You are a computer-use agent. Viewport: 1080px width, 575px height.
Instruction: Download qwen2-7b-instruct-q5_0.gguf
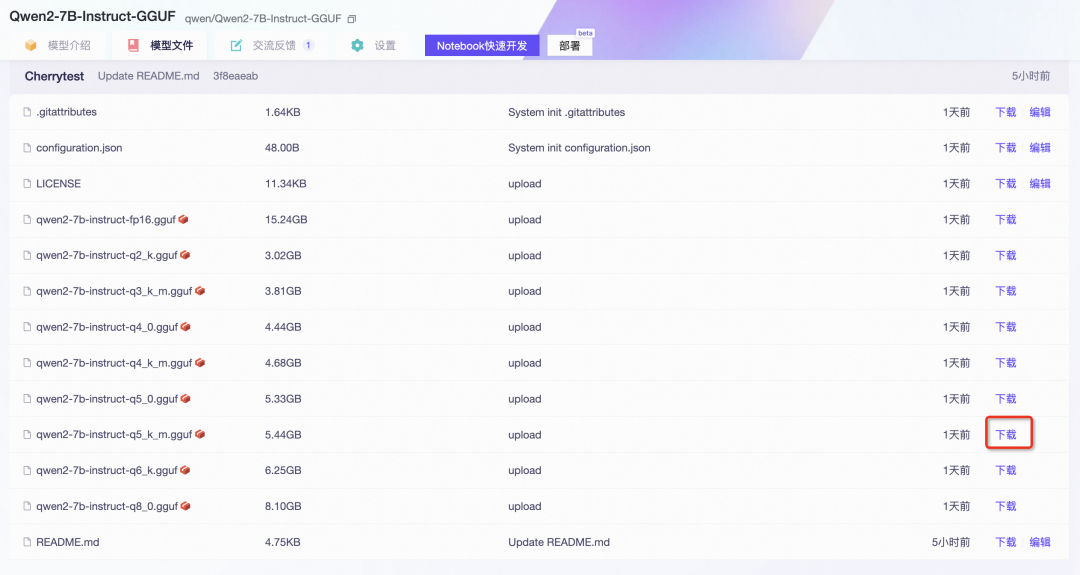[x=1006, y=399]
